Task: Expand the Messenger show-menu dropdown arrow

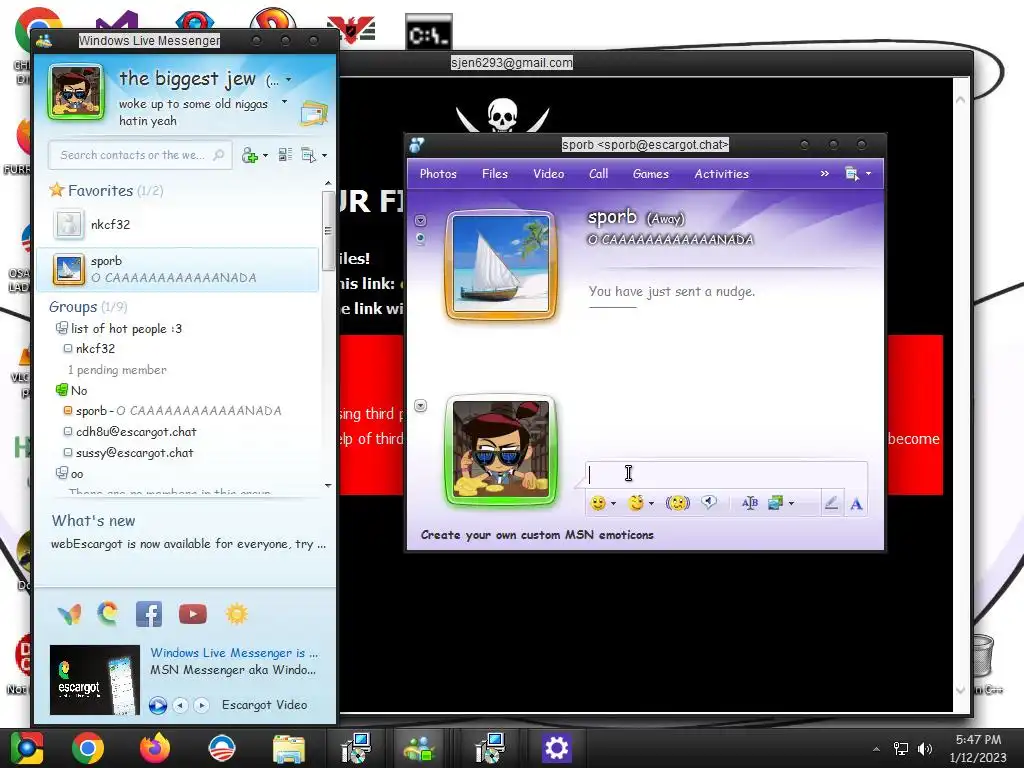Action: pos(325,155)
